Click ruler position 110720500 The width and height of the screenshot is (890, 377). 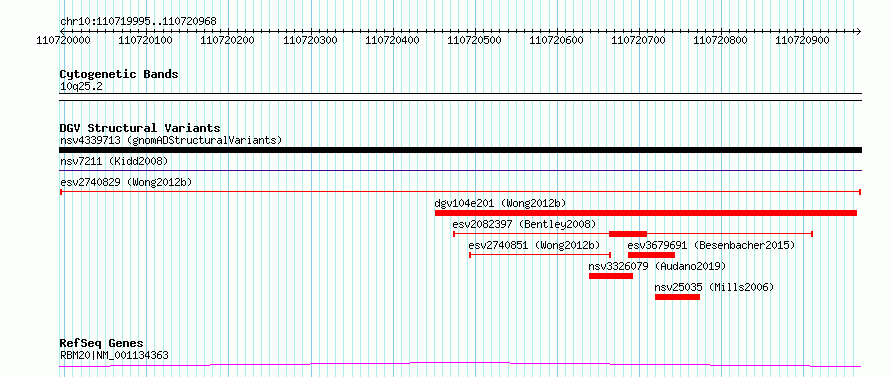pos(474,41)
